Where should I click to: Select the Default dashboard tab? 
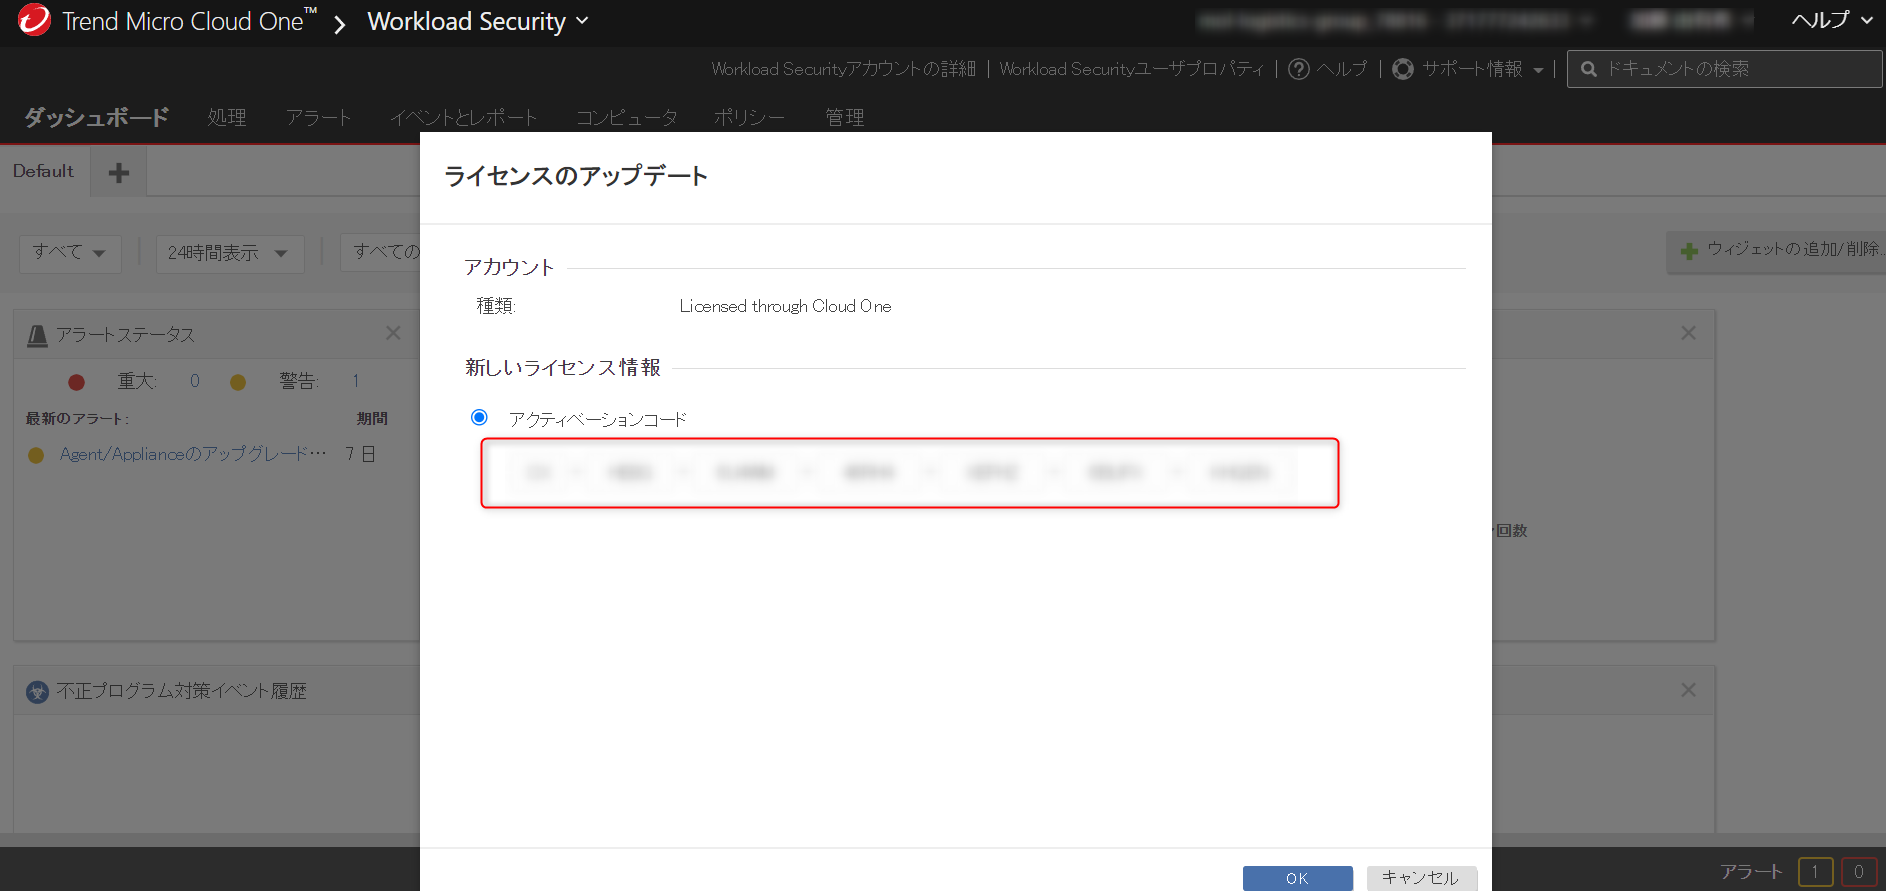(44, 171)
